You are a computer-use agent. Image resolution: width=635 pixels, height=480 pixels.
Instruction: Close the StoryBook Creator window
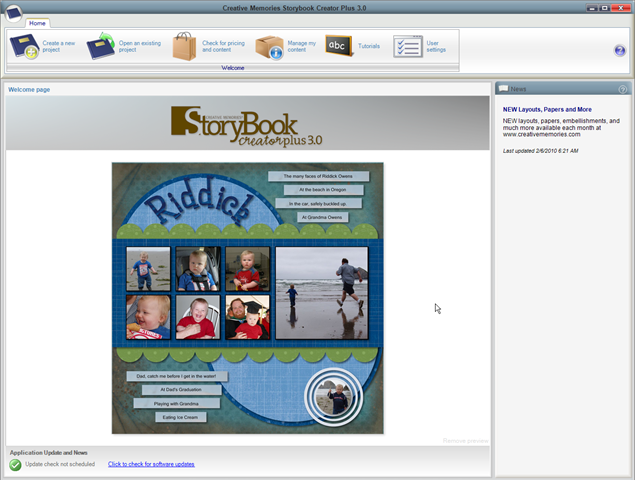coord(620,8)
